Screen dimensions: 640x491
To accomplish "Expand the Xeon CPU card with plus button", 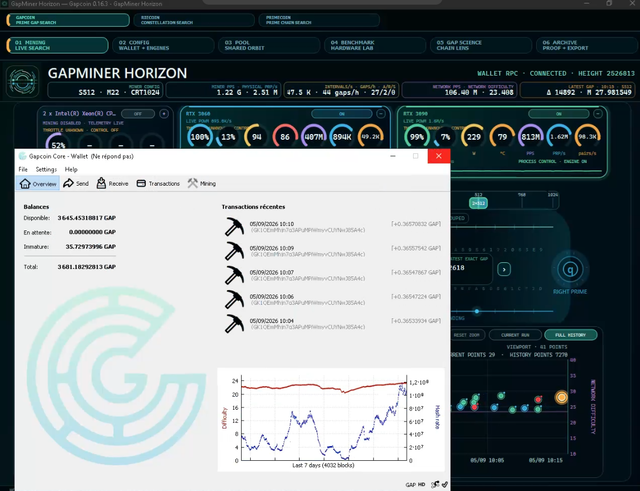I will click(x=164, y=114).
